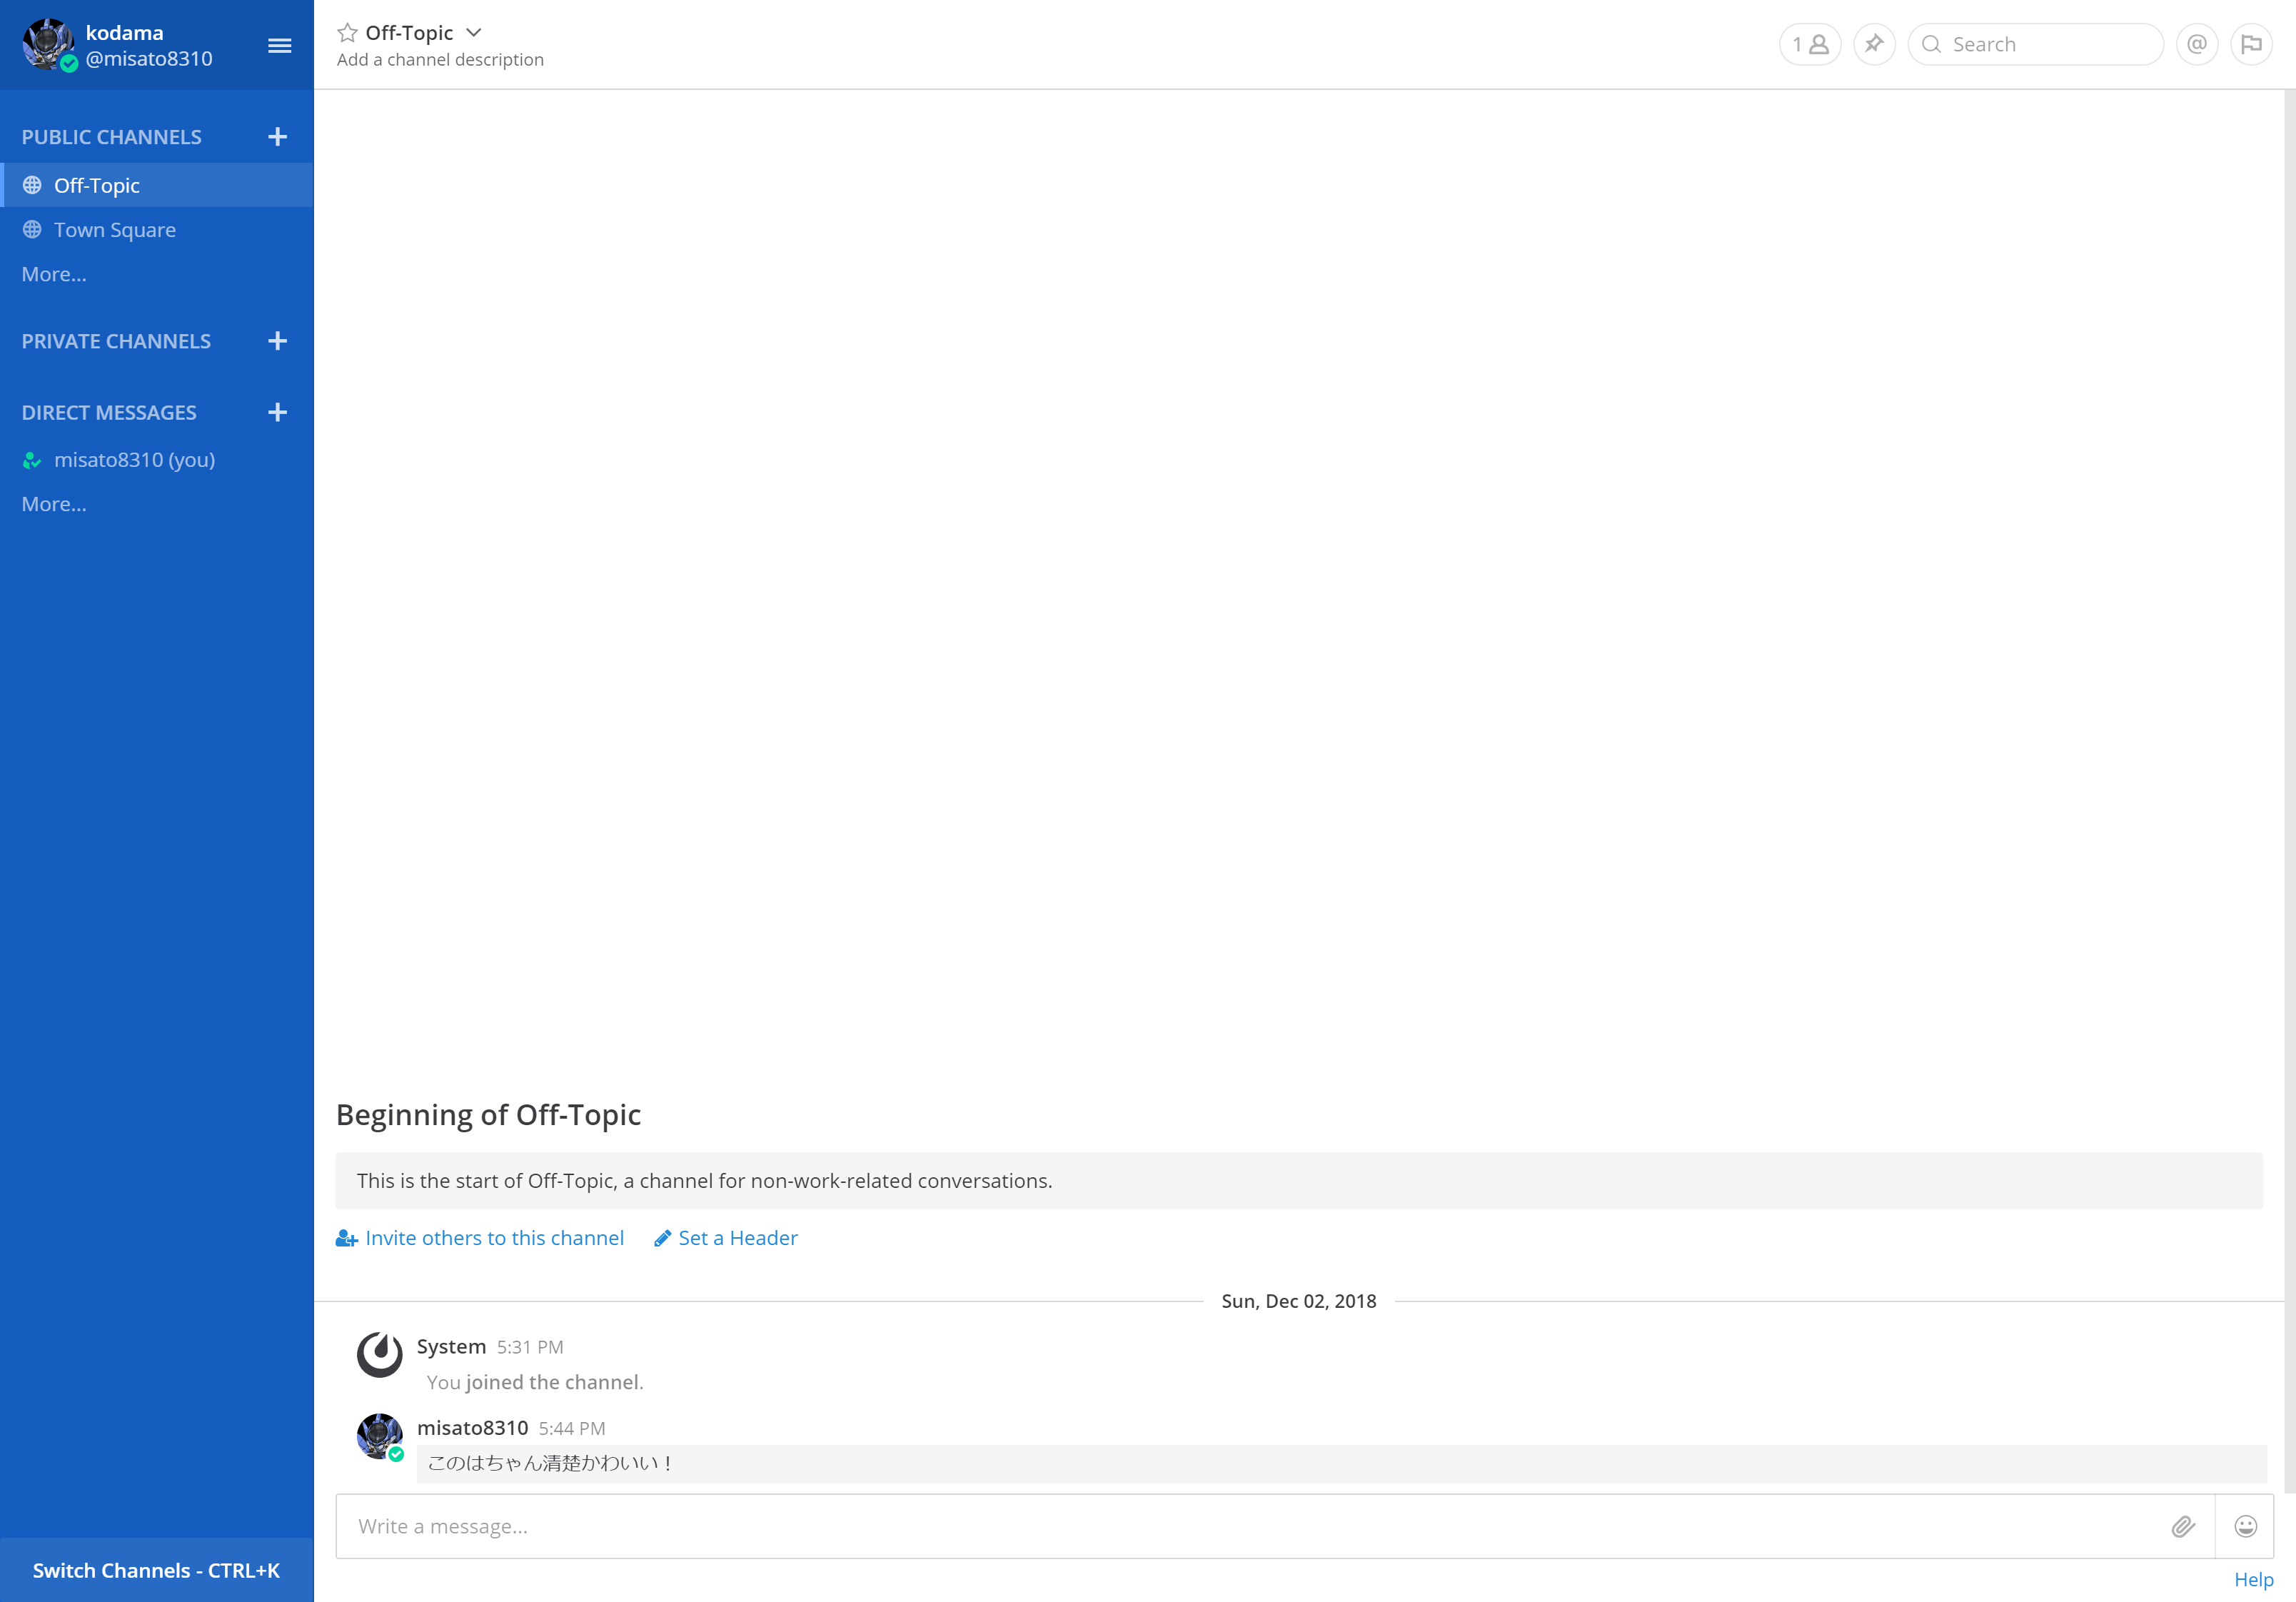Open direct message with misato8310 (you)
Screen dimensions: 2296x1602
pos(134,460)
